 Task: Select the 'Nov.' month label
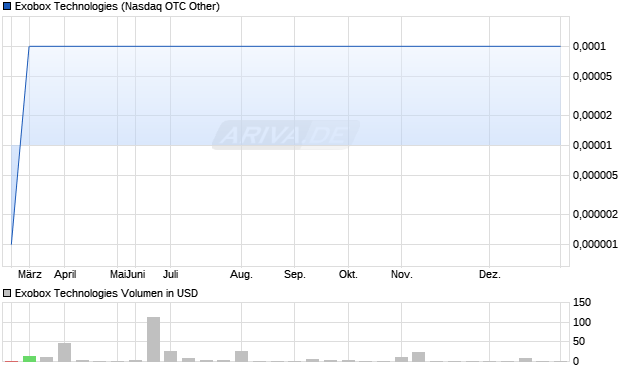[402, 274]
